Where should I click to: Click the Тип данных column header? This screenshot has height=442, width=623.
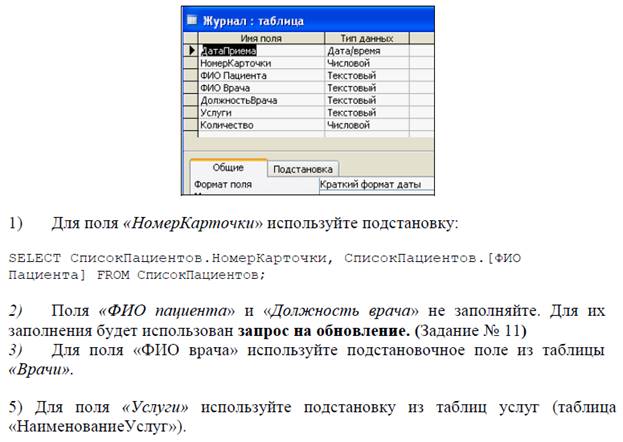[367, 38]
